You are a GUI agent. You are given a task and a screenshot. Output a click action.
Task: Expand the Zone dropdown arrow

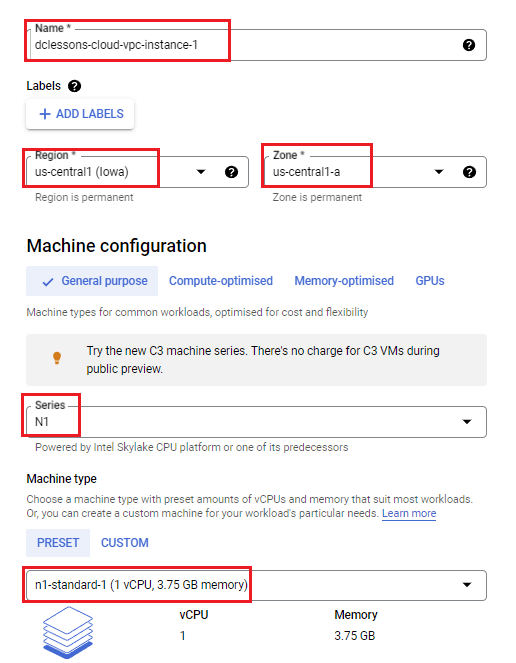[x=439, y=172]
